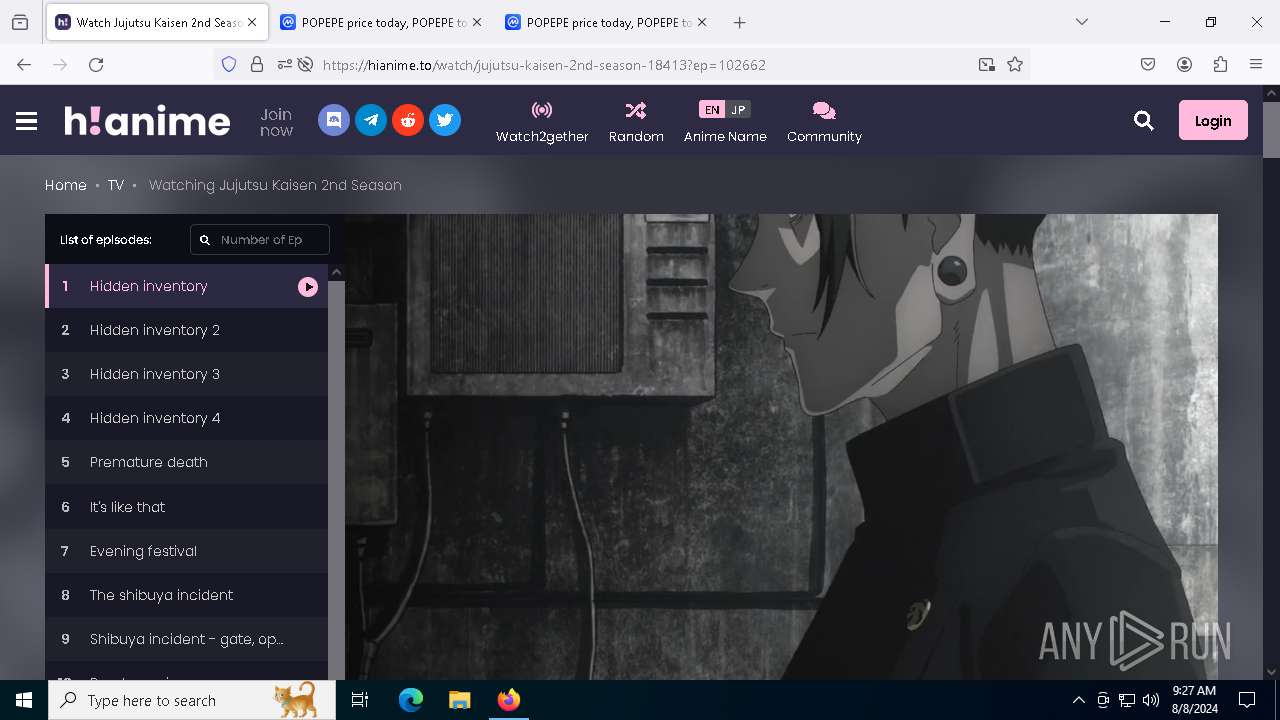Pick a Random anime
This screenshot has width=1280, height=720.
[636, 122]
